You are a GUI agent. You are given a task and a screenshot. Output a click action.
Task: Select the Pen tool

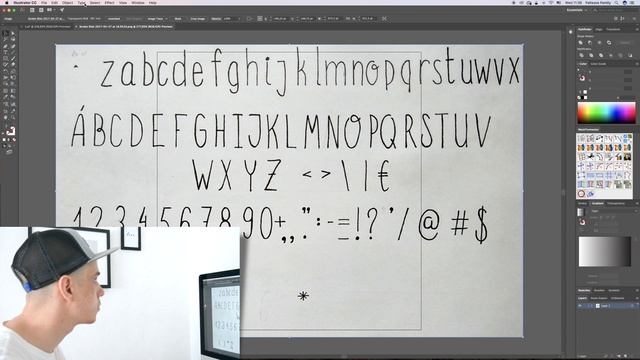pos(5,46)
